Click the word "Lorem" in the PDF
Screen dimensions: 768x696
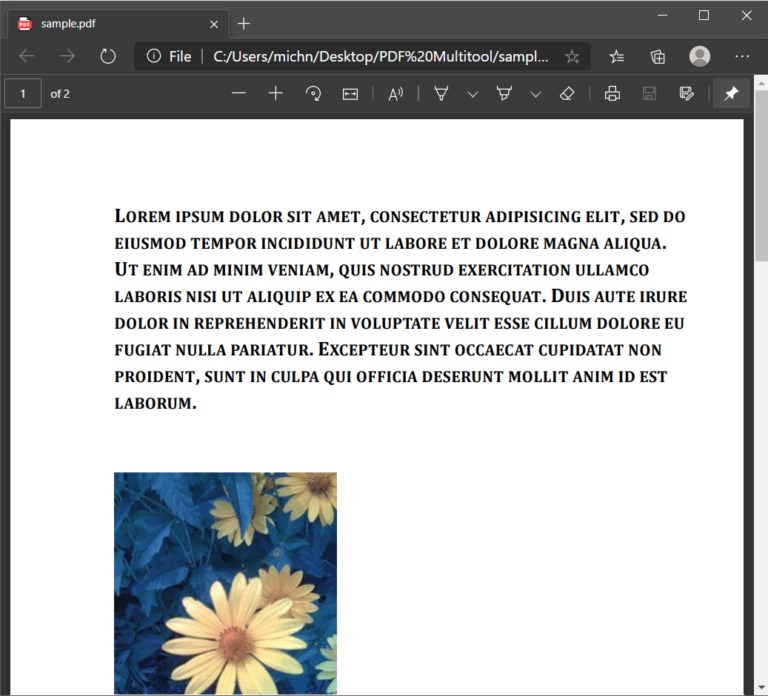(143, 216)
